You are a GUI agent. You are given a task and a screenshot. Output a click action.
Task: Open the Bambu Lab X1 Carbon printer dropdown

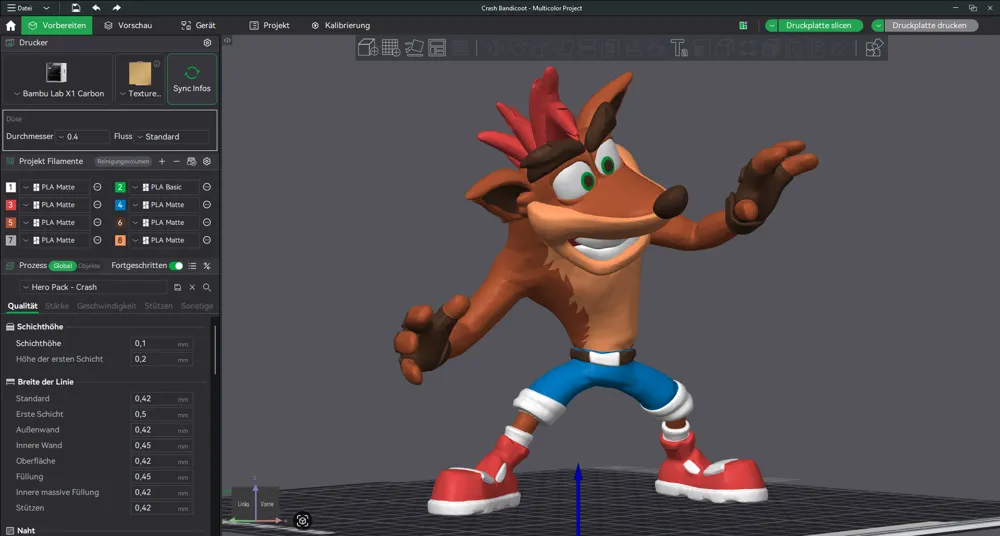[x=58, y=93]
